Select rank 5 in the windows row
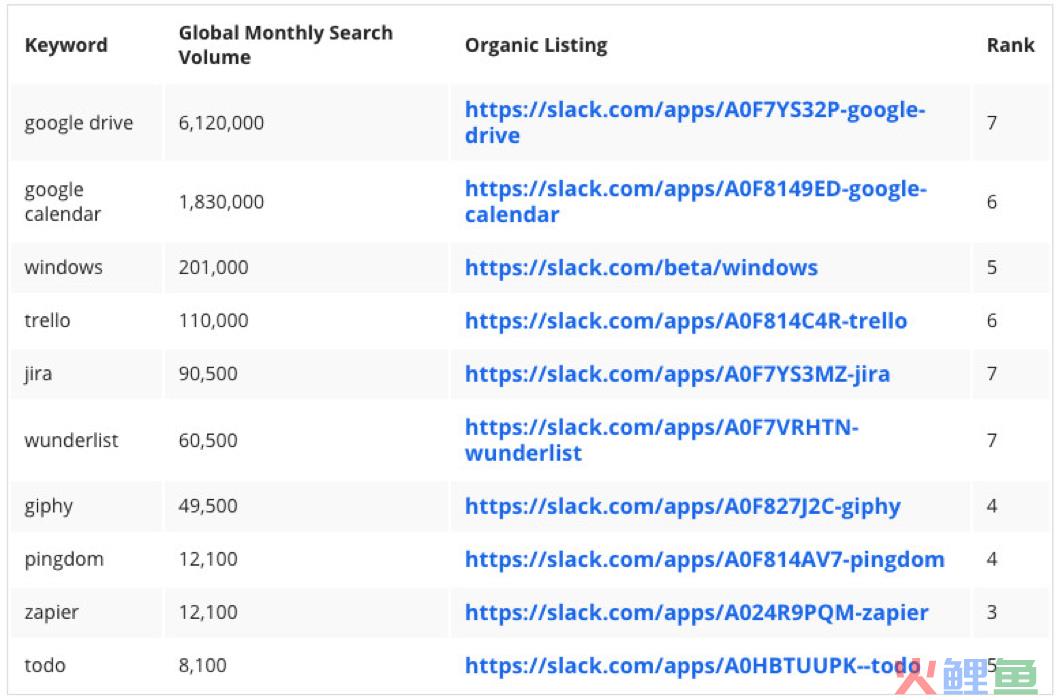Image resolution: width=1062 pixels, height=700 pixels. point(992,267)
